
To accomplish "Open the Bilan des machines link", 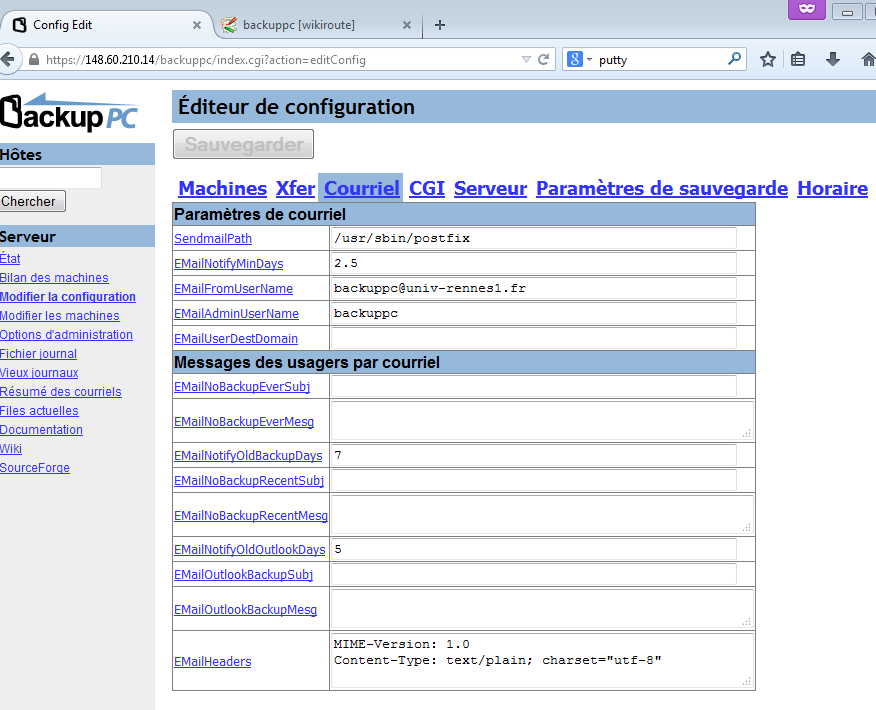I will point(54,278).
